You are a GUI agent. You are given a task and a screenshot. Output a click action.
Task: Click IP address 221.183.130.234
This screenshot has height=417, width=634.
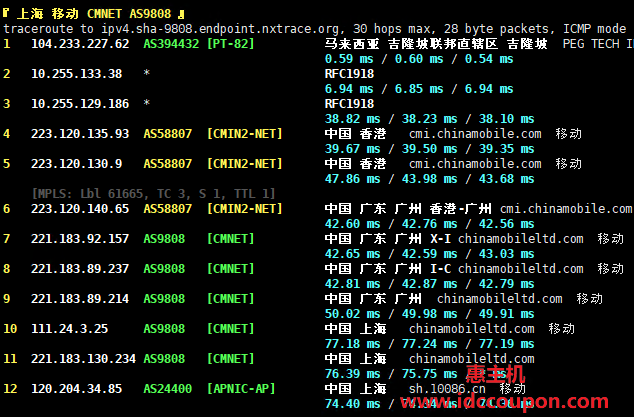tap(83, 358)
